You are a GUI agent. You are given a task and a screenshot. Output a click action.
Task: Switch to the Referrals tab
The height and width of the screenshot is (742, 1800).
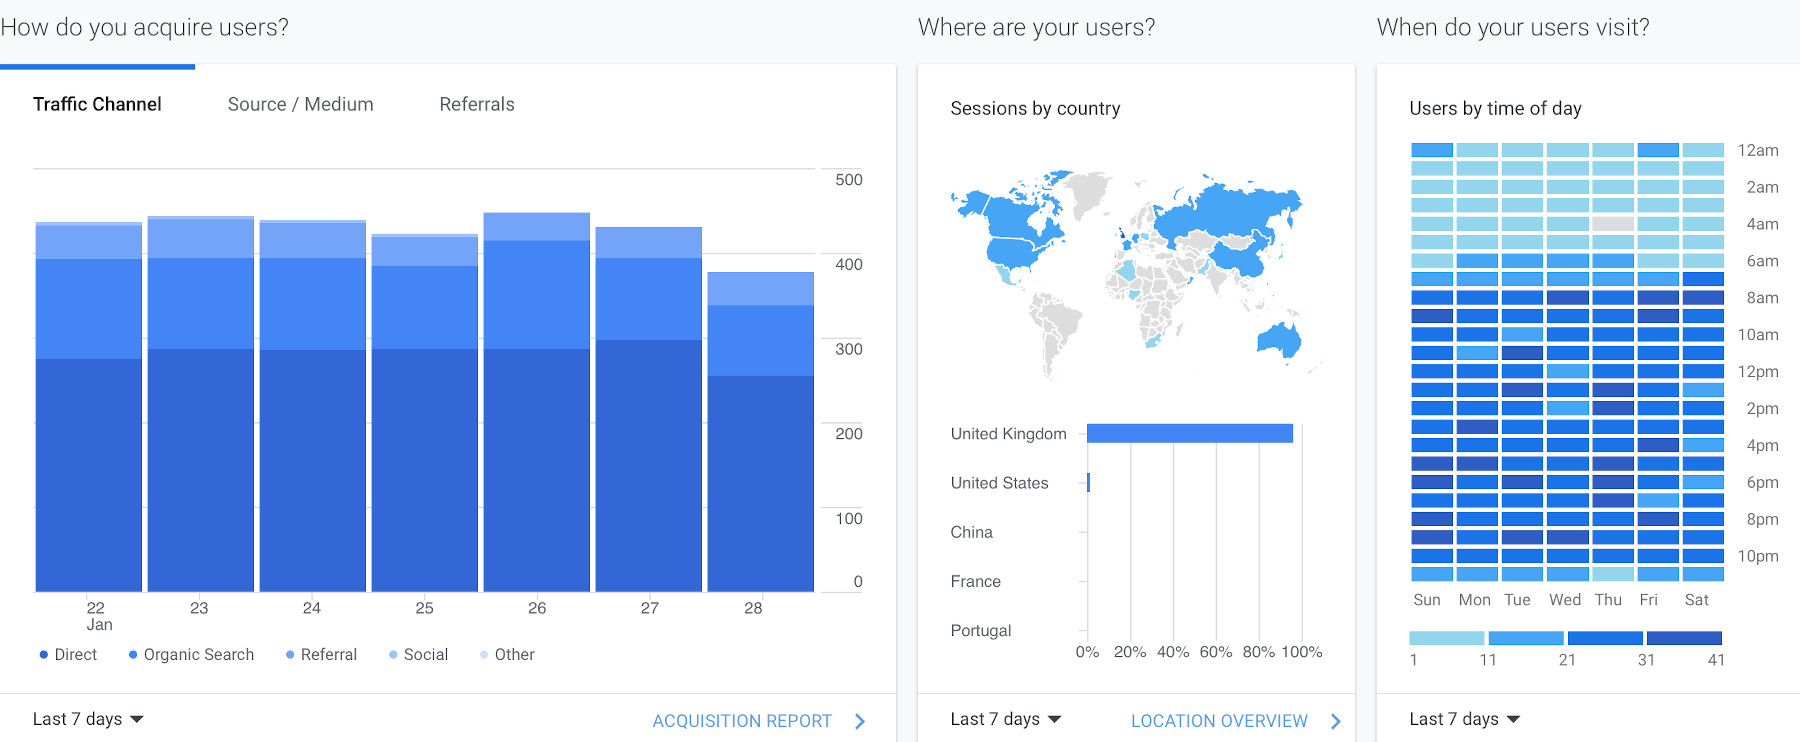[477, 104]
